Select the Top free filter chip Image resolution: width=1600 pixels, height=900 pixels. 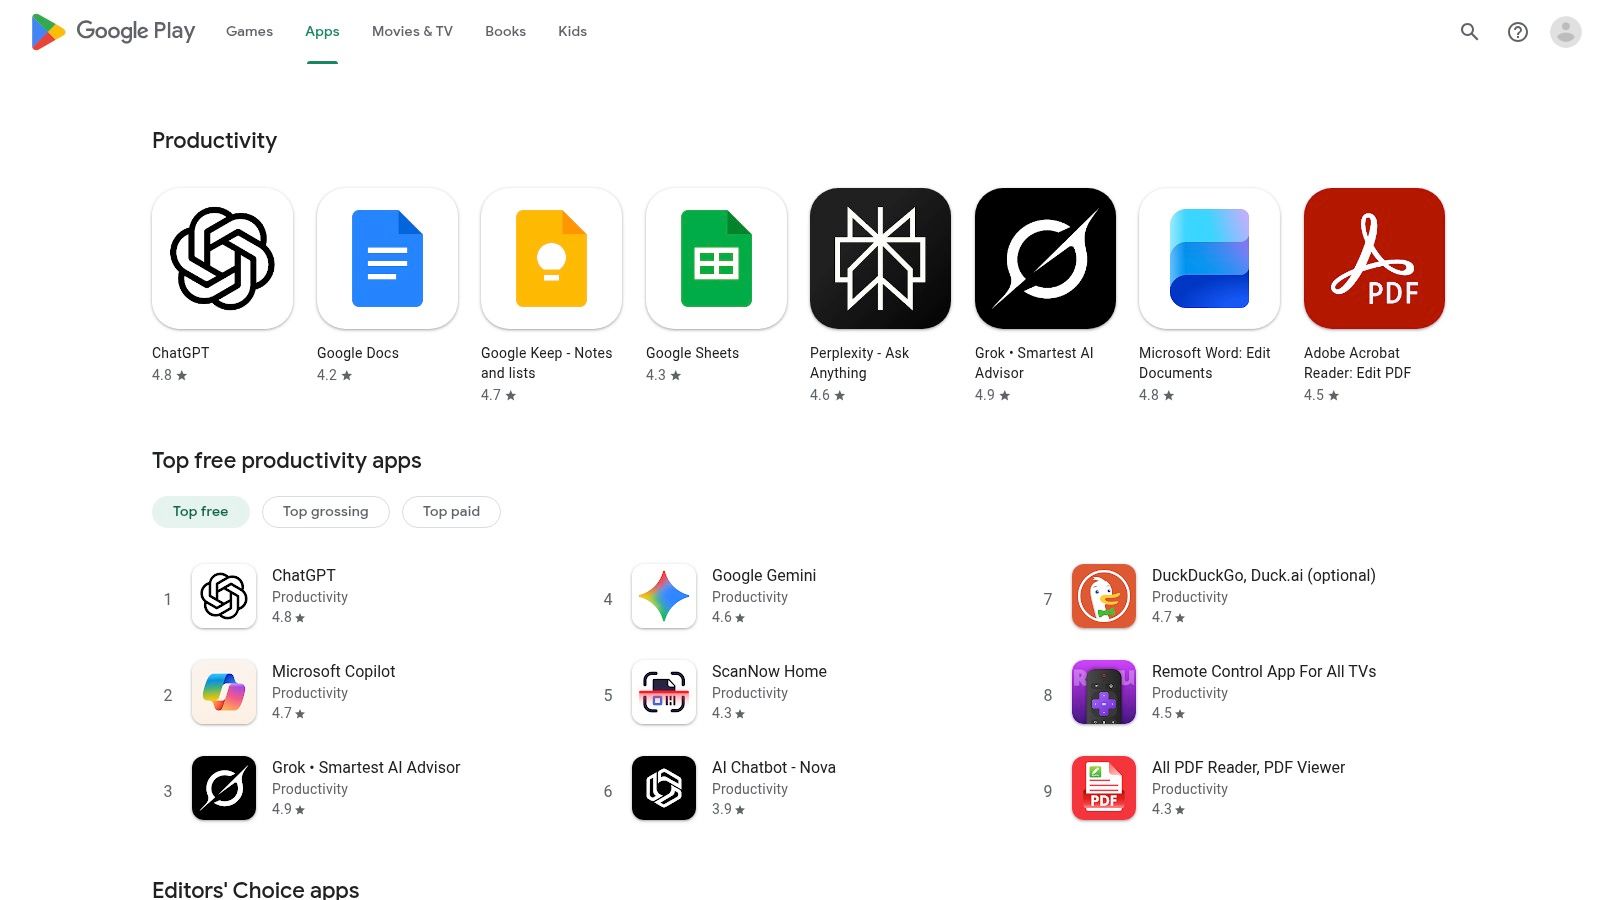click(x=201, y=511)
